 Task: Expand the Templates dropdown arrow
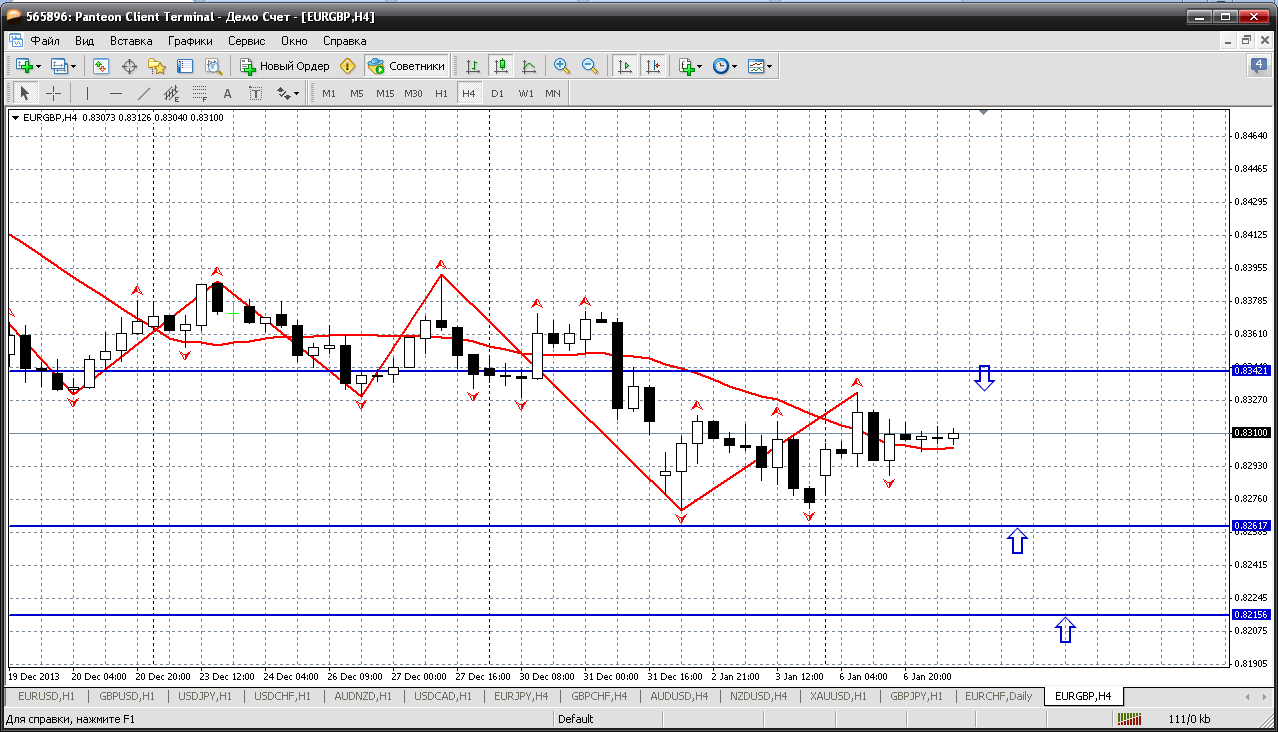(770, 66)
